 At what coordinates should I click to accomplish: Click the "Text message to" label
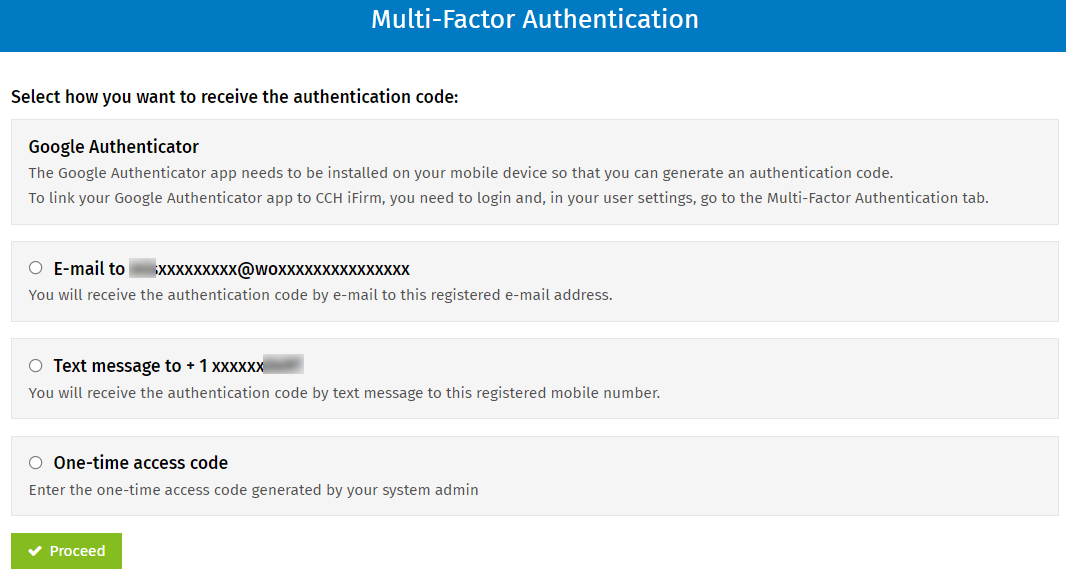tap(117, 366)
